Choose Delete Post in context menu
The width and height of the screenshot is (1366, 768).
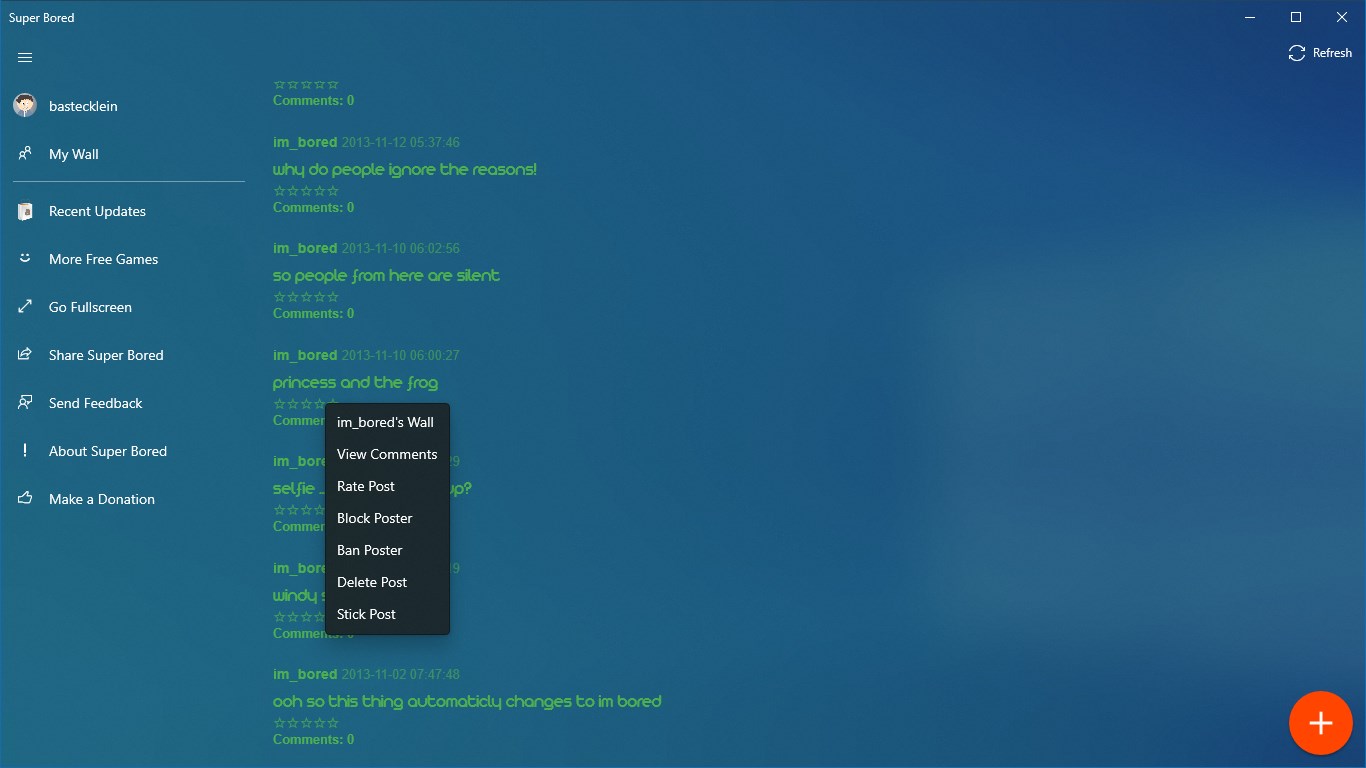pyautogui.click(x=386, y=582)
